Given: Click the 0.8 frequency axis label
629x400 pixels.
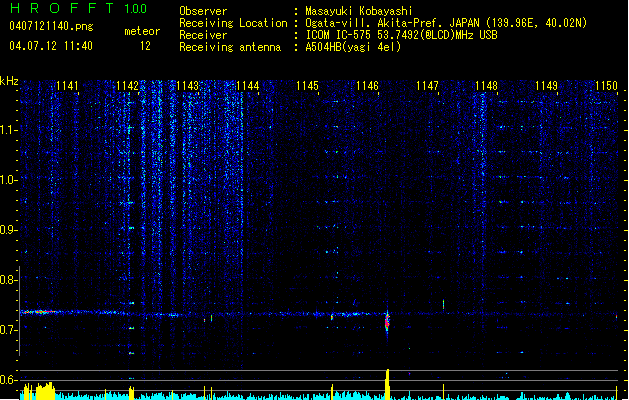Looking at the screenshot, I should click(x=8, y=280).
